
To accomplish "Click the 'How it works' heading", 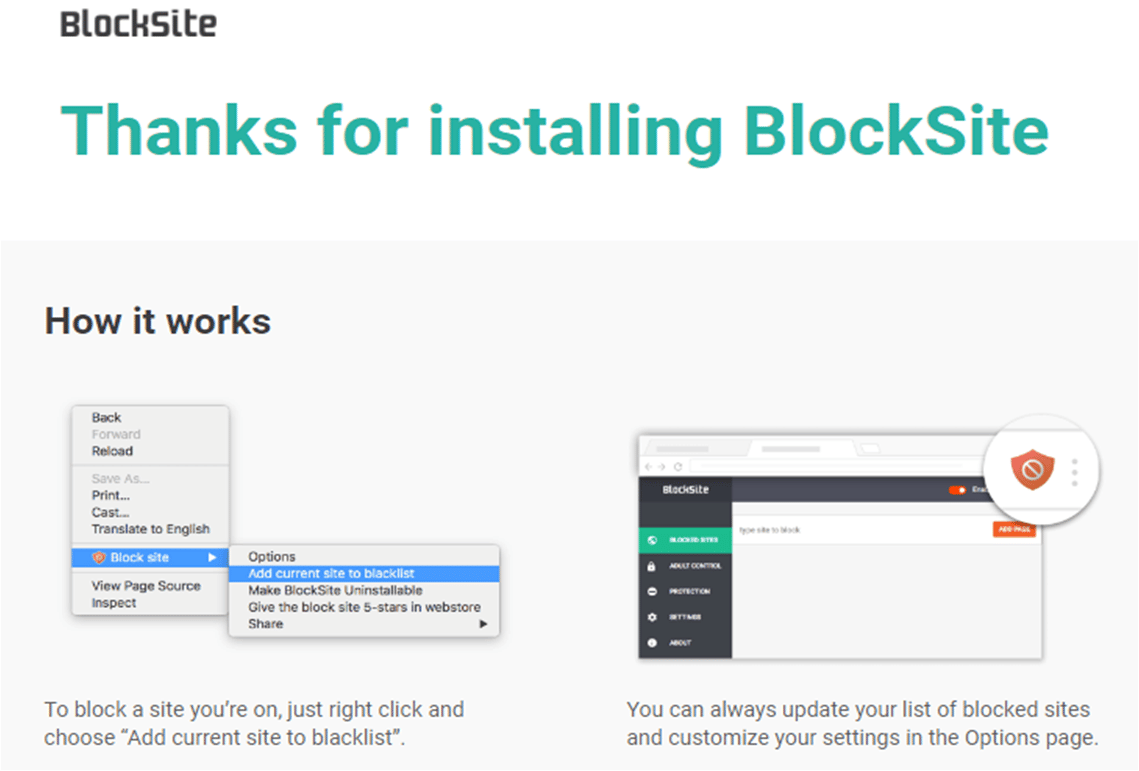I will point(158,321).
